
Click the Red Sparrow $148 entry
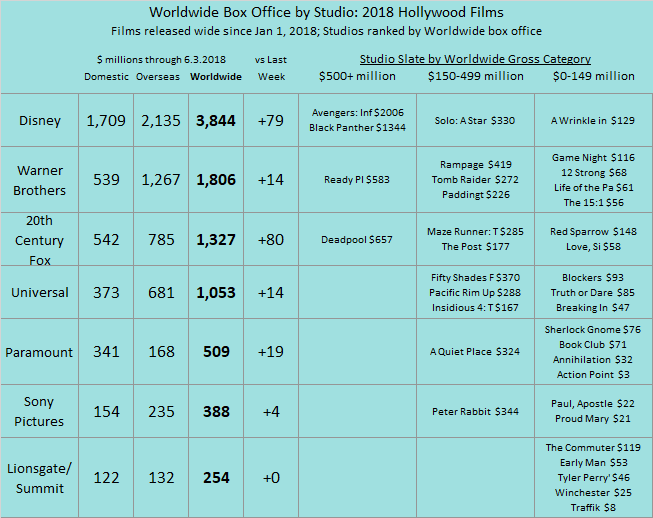(593, 232)
